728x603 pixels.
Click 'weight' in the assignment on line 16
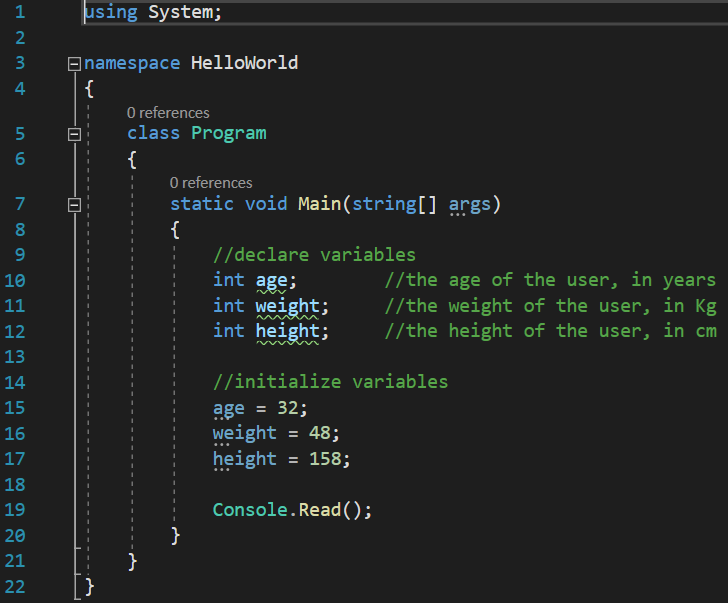coord(245,434)
